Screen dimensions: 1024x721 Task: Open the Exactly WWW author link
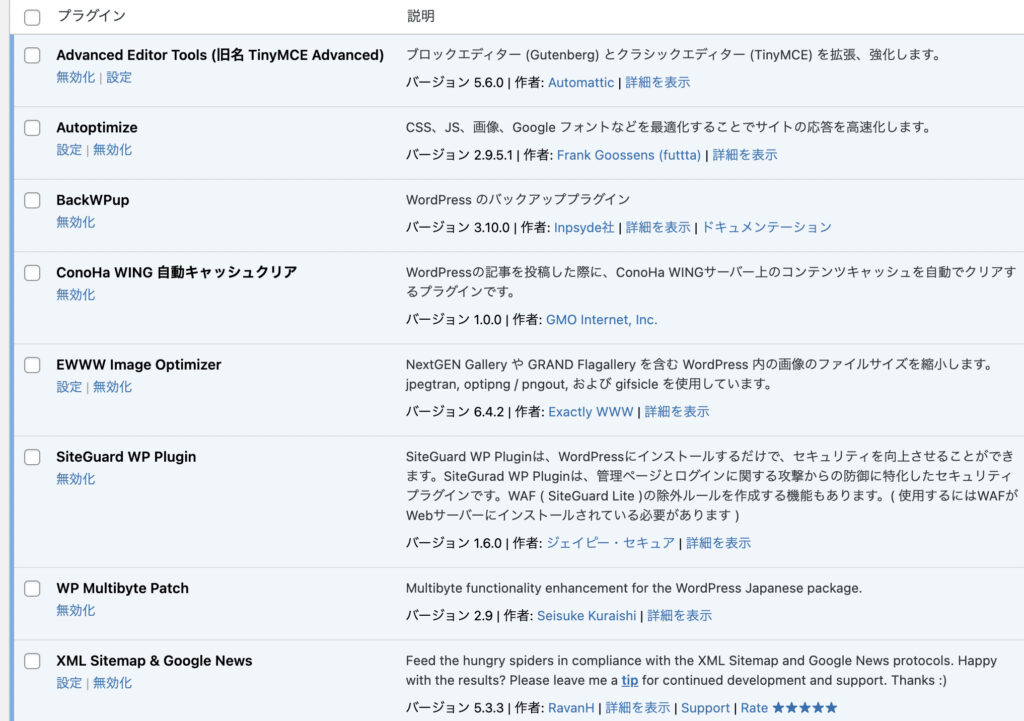pos(591,411)
